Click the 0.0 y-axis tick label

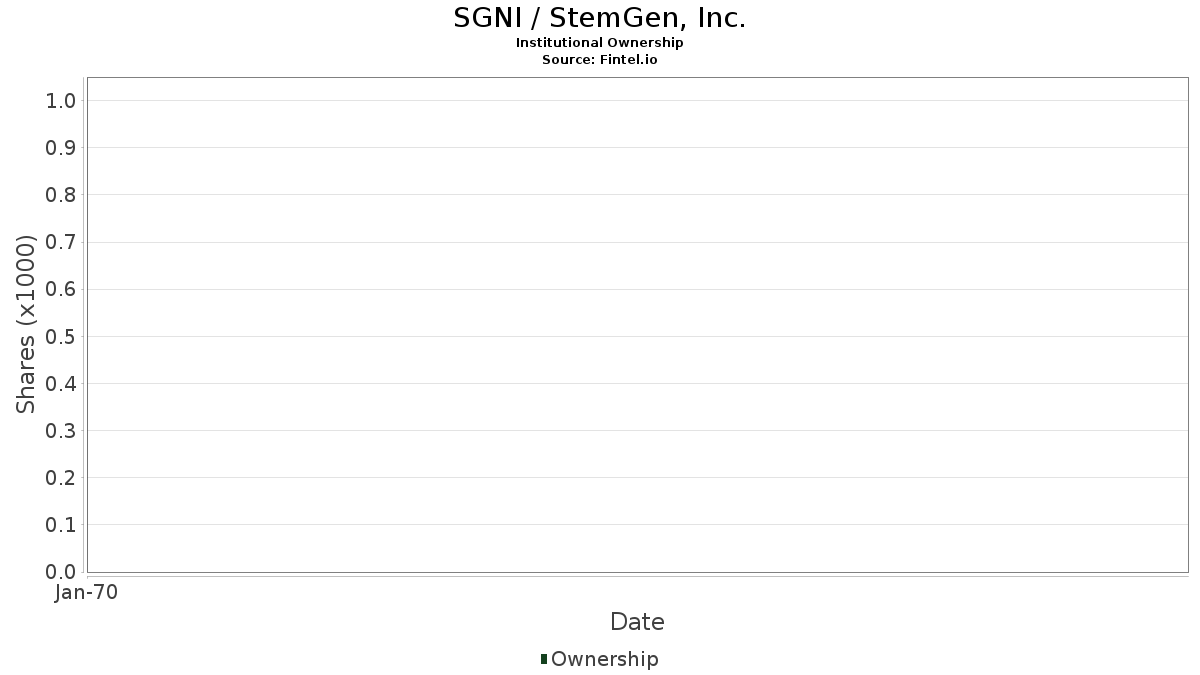[61, 572]
